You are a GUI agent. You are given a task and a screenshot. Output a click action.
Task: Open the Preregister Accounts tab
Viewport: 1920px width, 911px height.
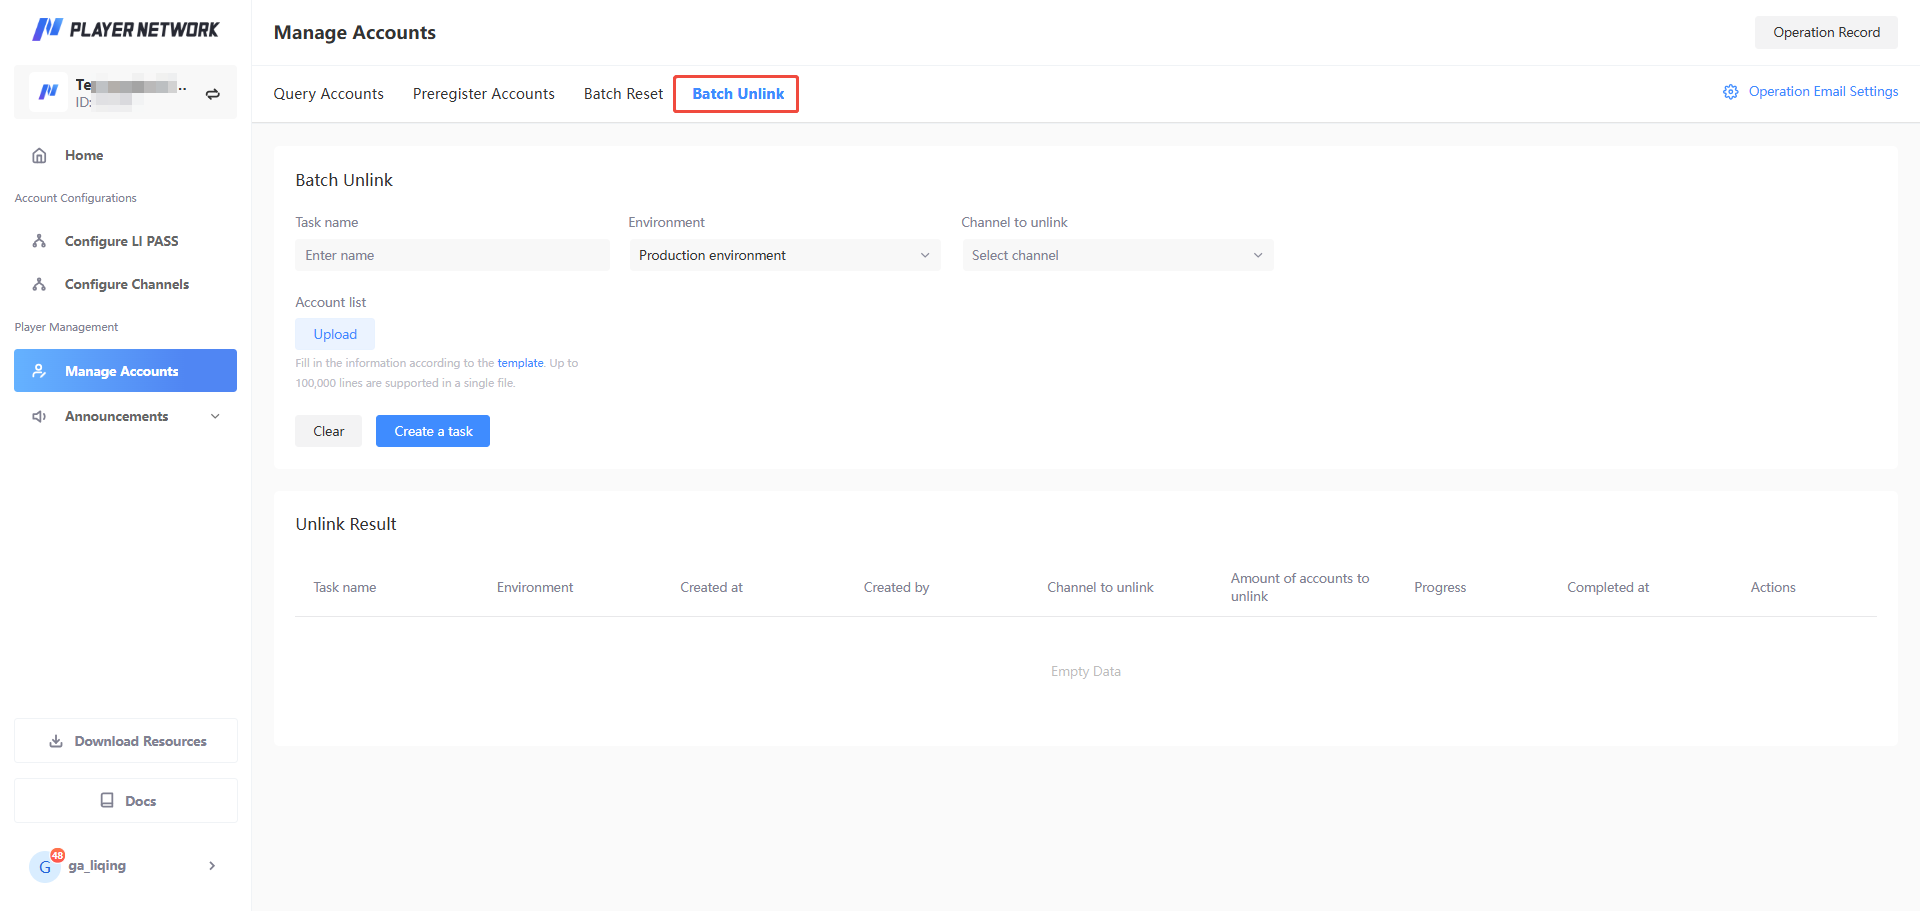pyautogui.click(x=483, y=94)
